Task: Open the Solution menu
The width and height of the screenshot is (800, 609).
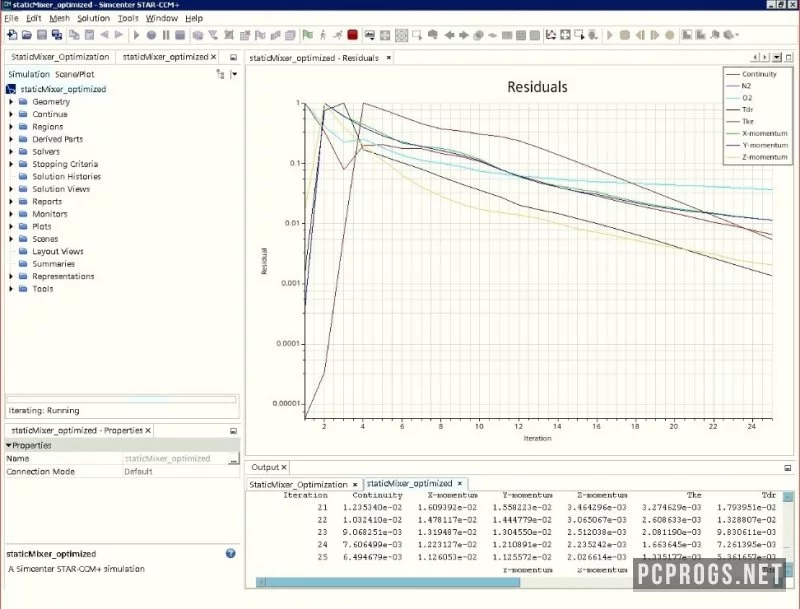Action: [93, 18]
